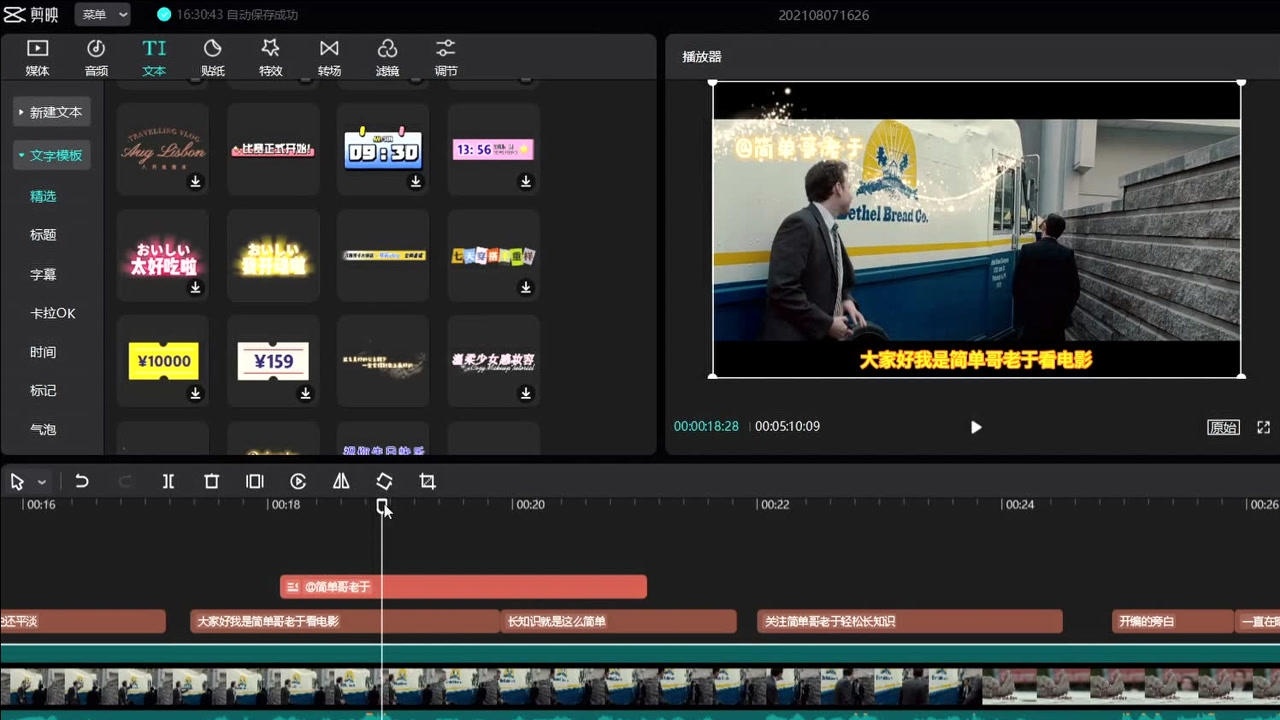The width and height of the screenshot is (1280, 720).
Task: Select subtitle clip 开编的旁白
Action: [x=1173, y=622]
